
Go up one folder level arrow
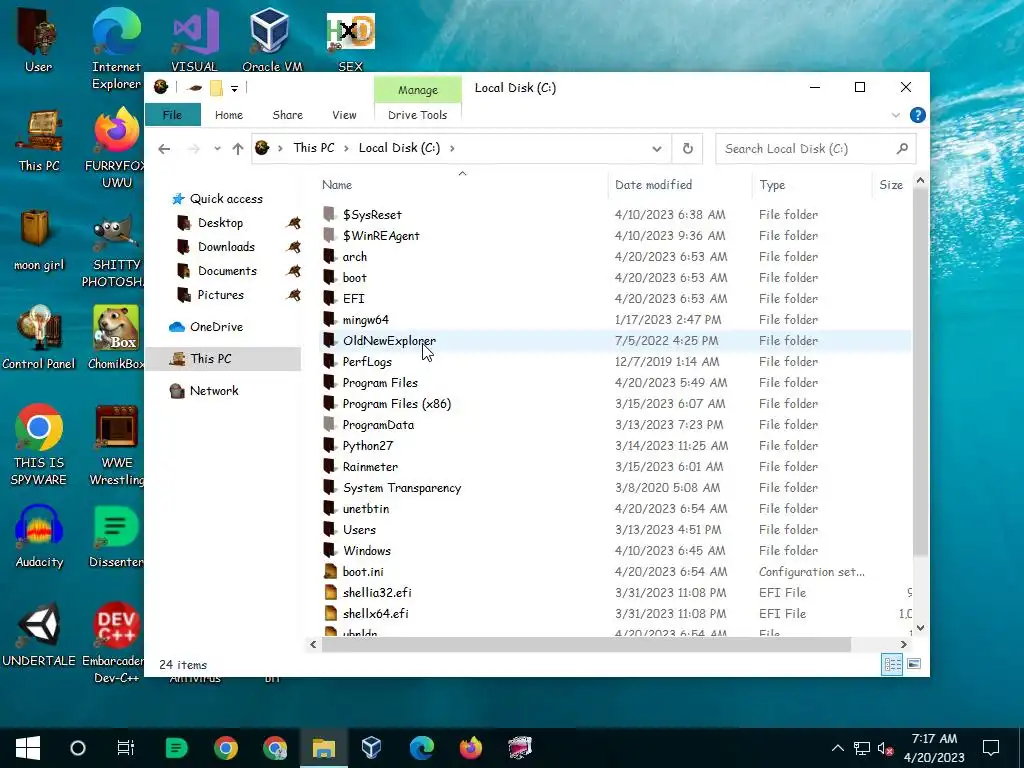coord(238,149)
